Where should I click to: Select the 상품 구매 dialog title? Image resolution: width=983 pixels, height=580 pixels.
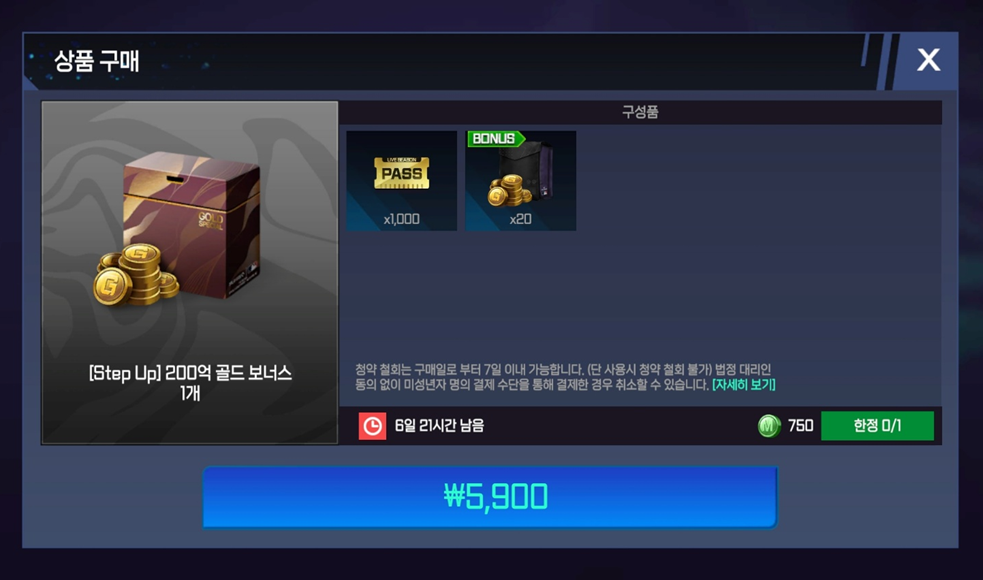tap(97, 61)
